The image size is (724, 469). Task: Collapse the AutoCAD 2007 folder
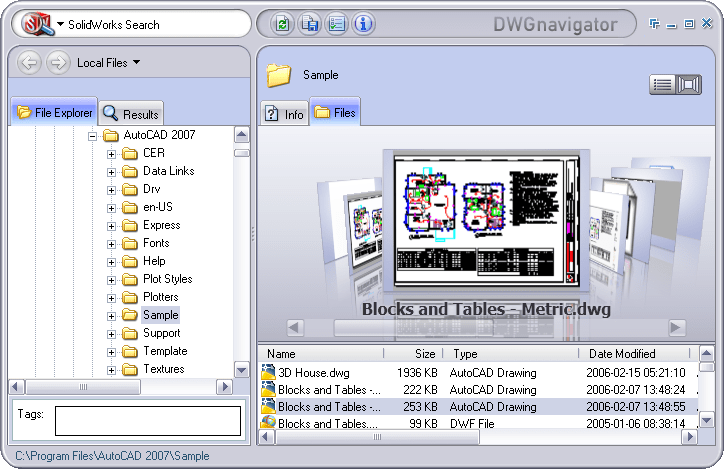(92, 136)
